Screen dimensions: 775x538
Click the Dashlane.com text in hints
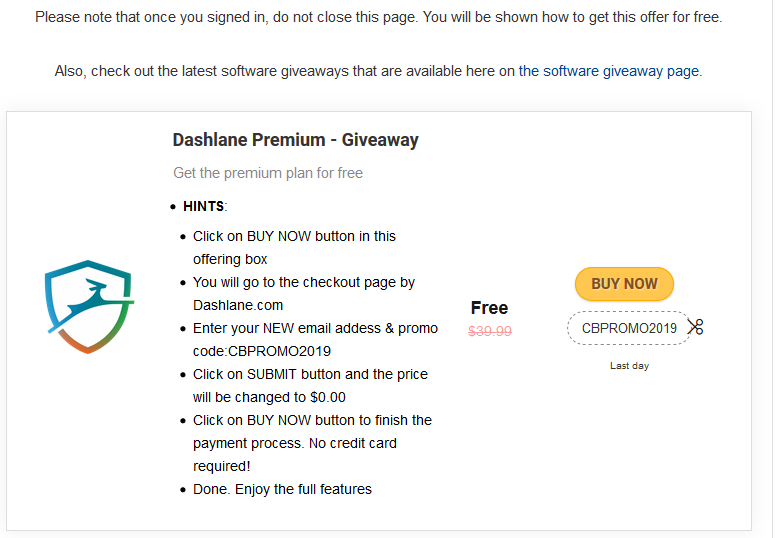pyautogui.click(x=238, y=305)
